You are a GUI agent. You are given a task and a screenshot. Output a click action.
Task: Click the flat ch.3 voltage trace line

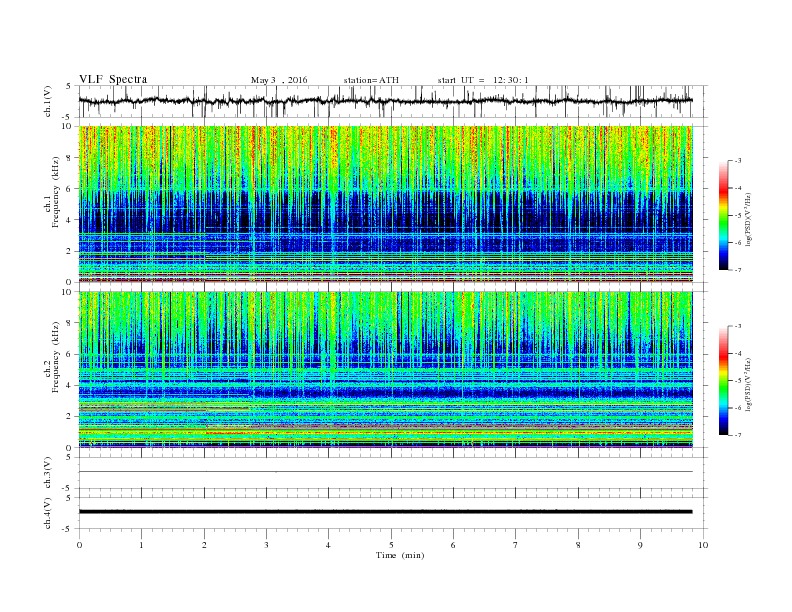click(385, 472)
